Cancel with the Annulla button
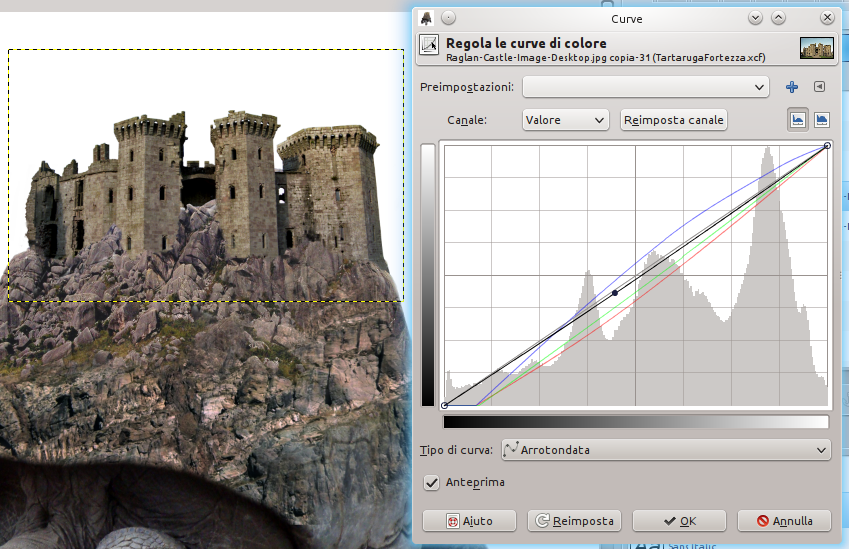 [x=784, y=521]
